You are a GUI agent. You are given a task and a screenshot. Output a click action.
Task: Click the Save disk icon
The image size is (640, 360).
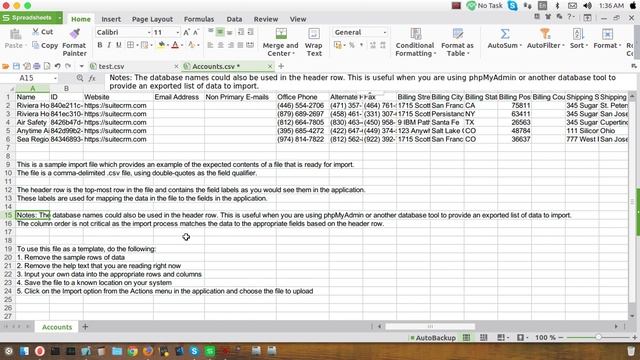click(16, 66)
